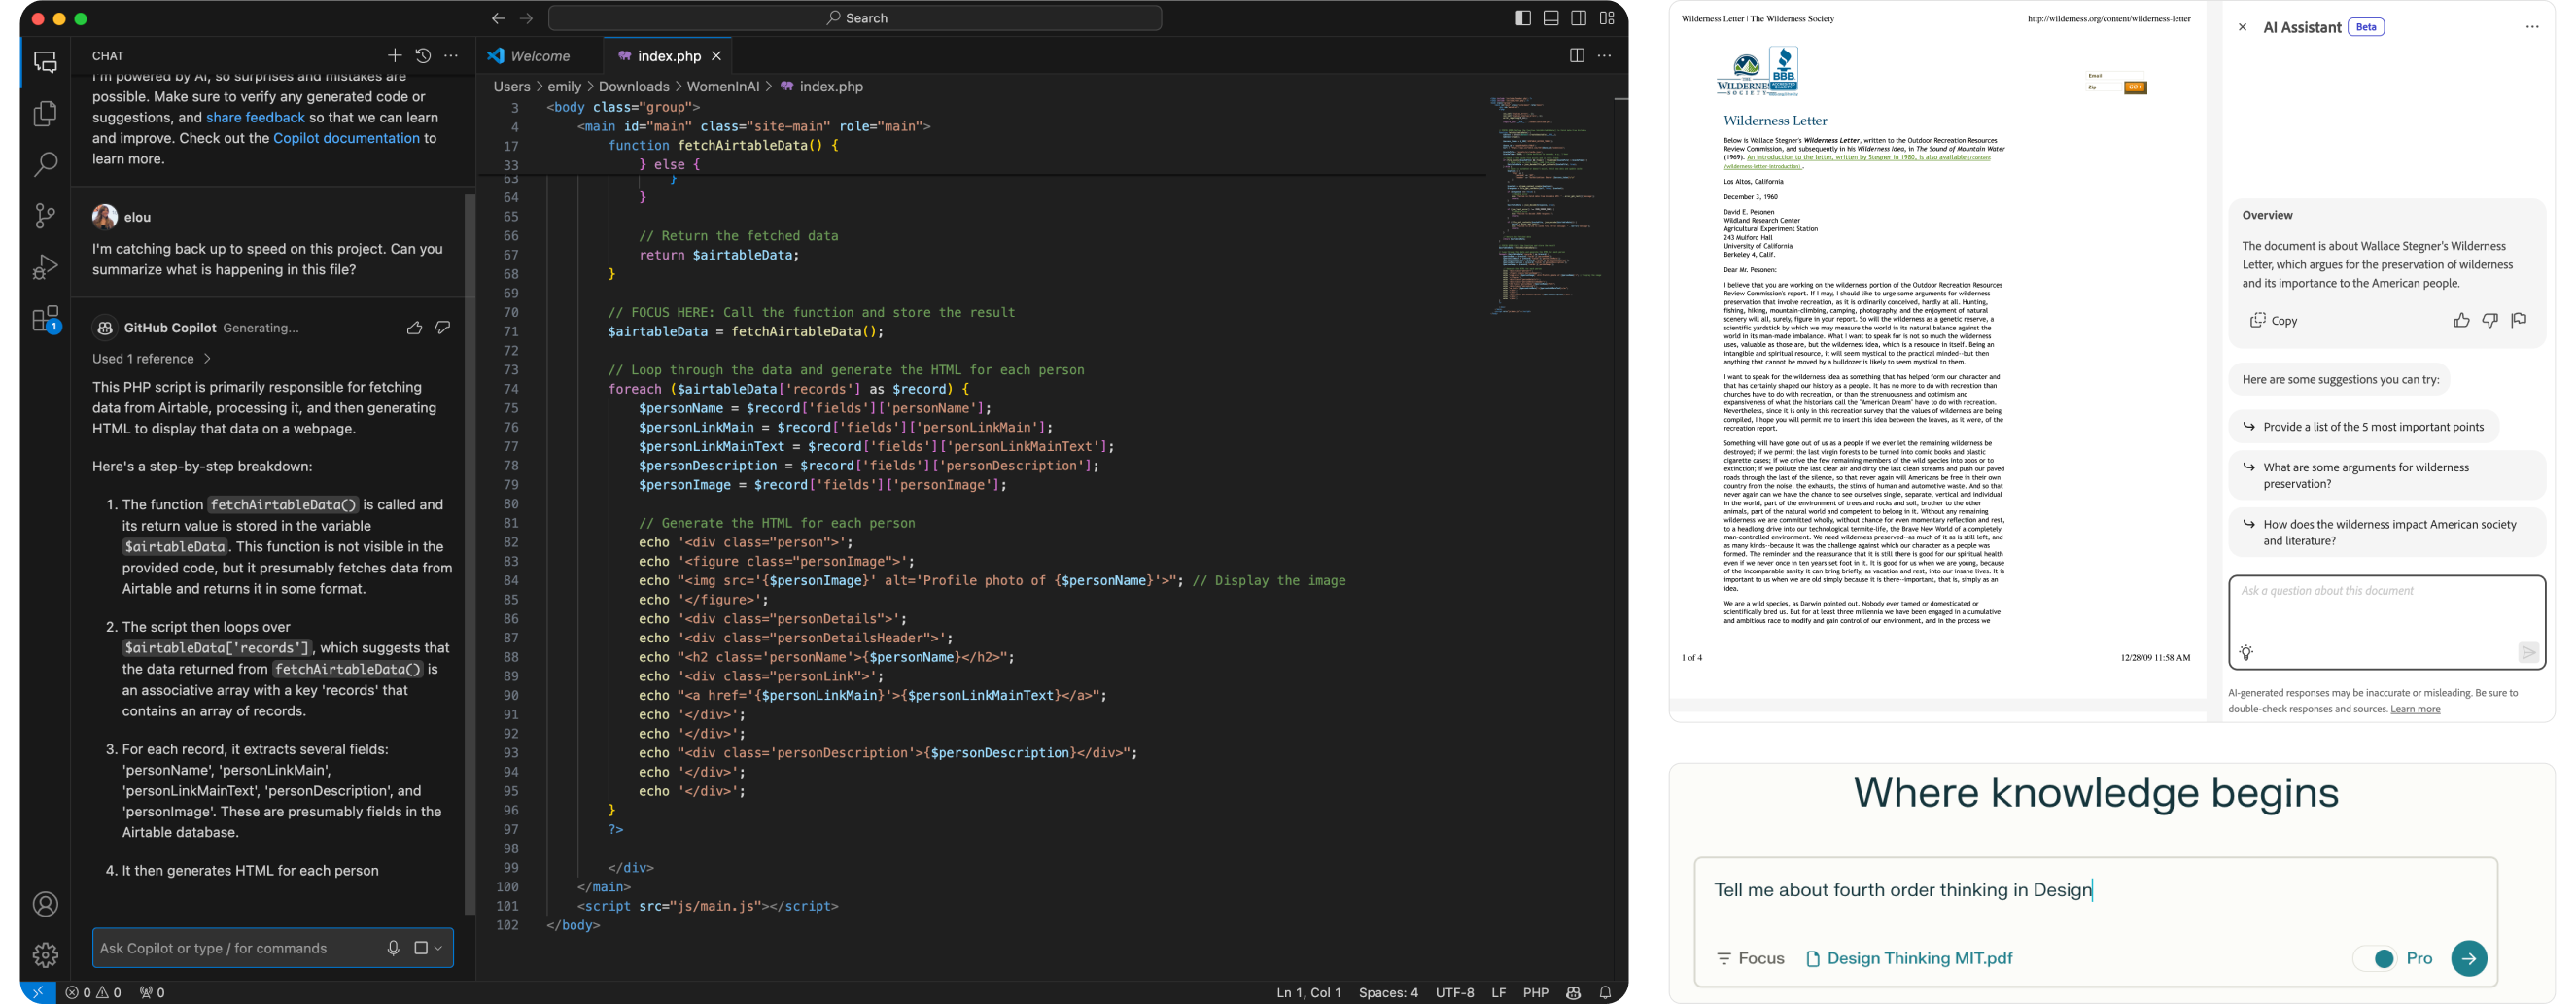Open the Extensions view
Screen dimensions: 2576x1004
coord(45,319)
